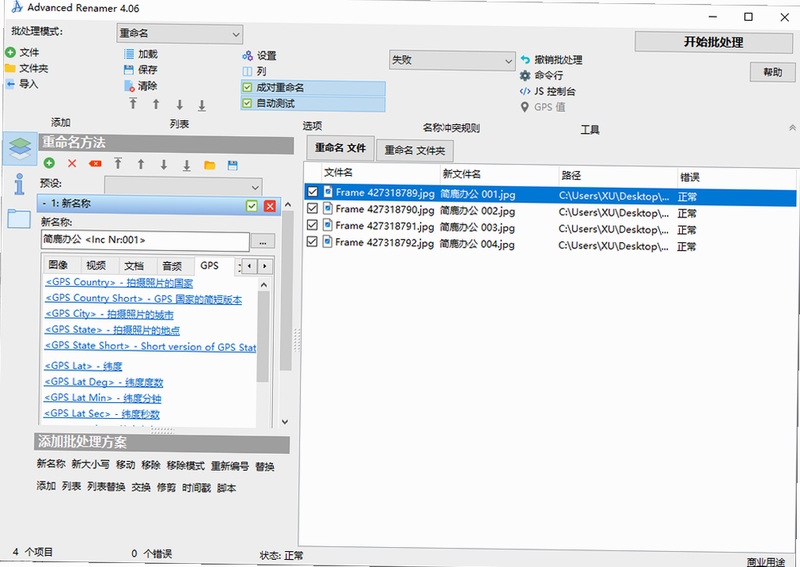The width and height of the screenshot is (800, 567).
Task: Clear all methods with red eraser icon
Action: tap(95, 163)
